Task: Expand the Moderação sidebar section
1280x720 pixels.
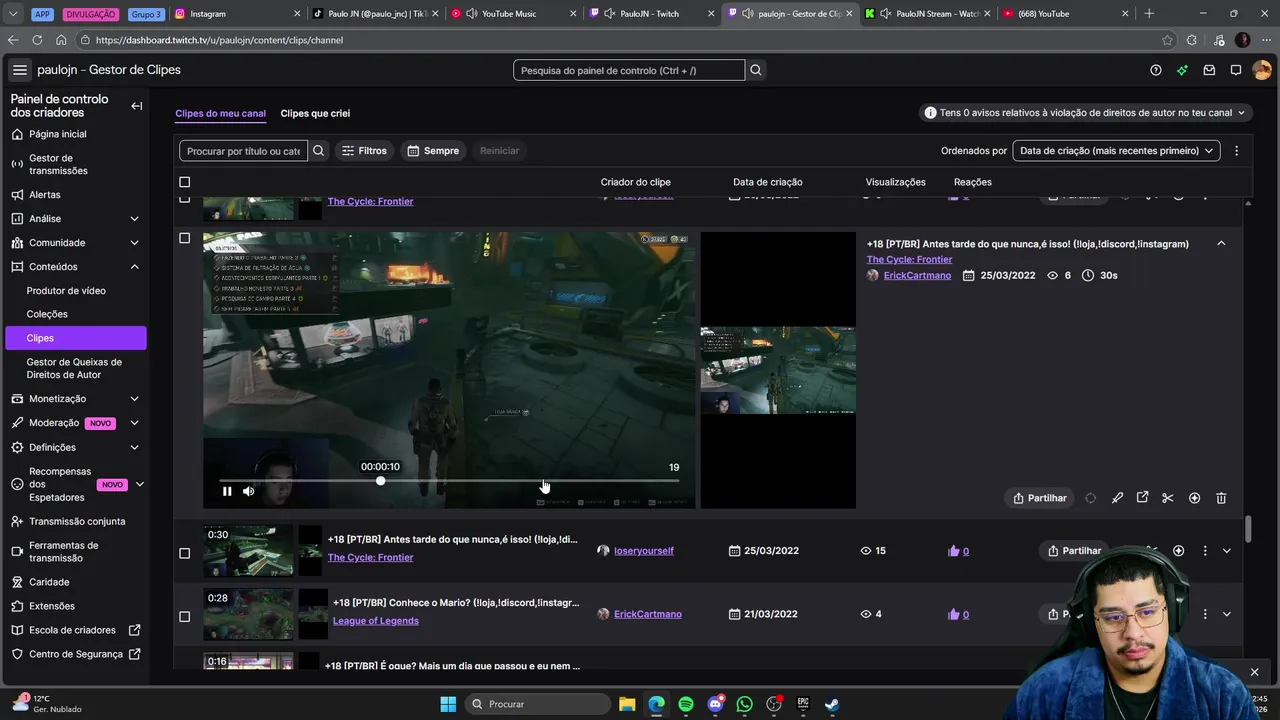Action: 134,423
